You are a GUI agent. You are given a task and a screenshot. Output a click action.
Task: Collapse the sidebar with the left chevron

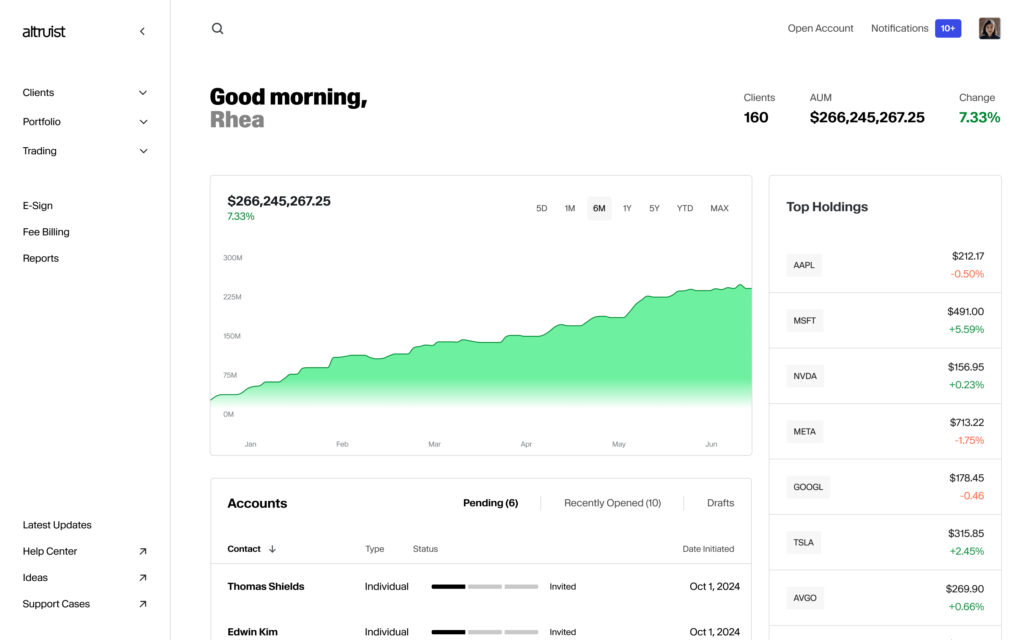(x=142, y=31)
